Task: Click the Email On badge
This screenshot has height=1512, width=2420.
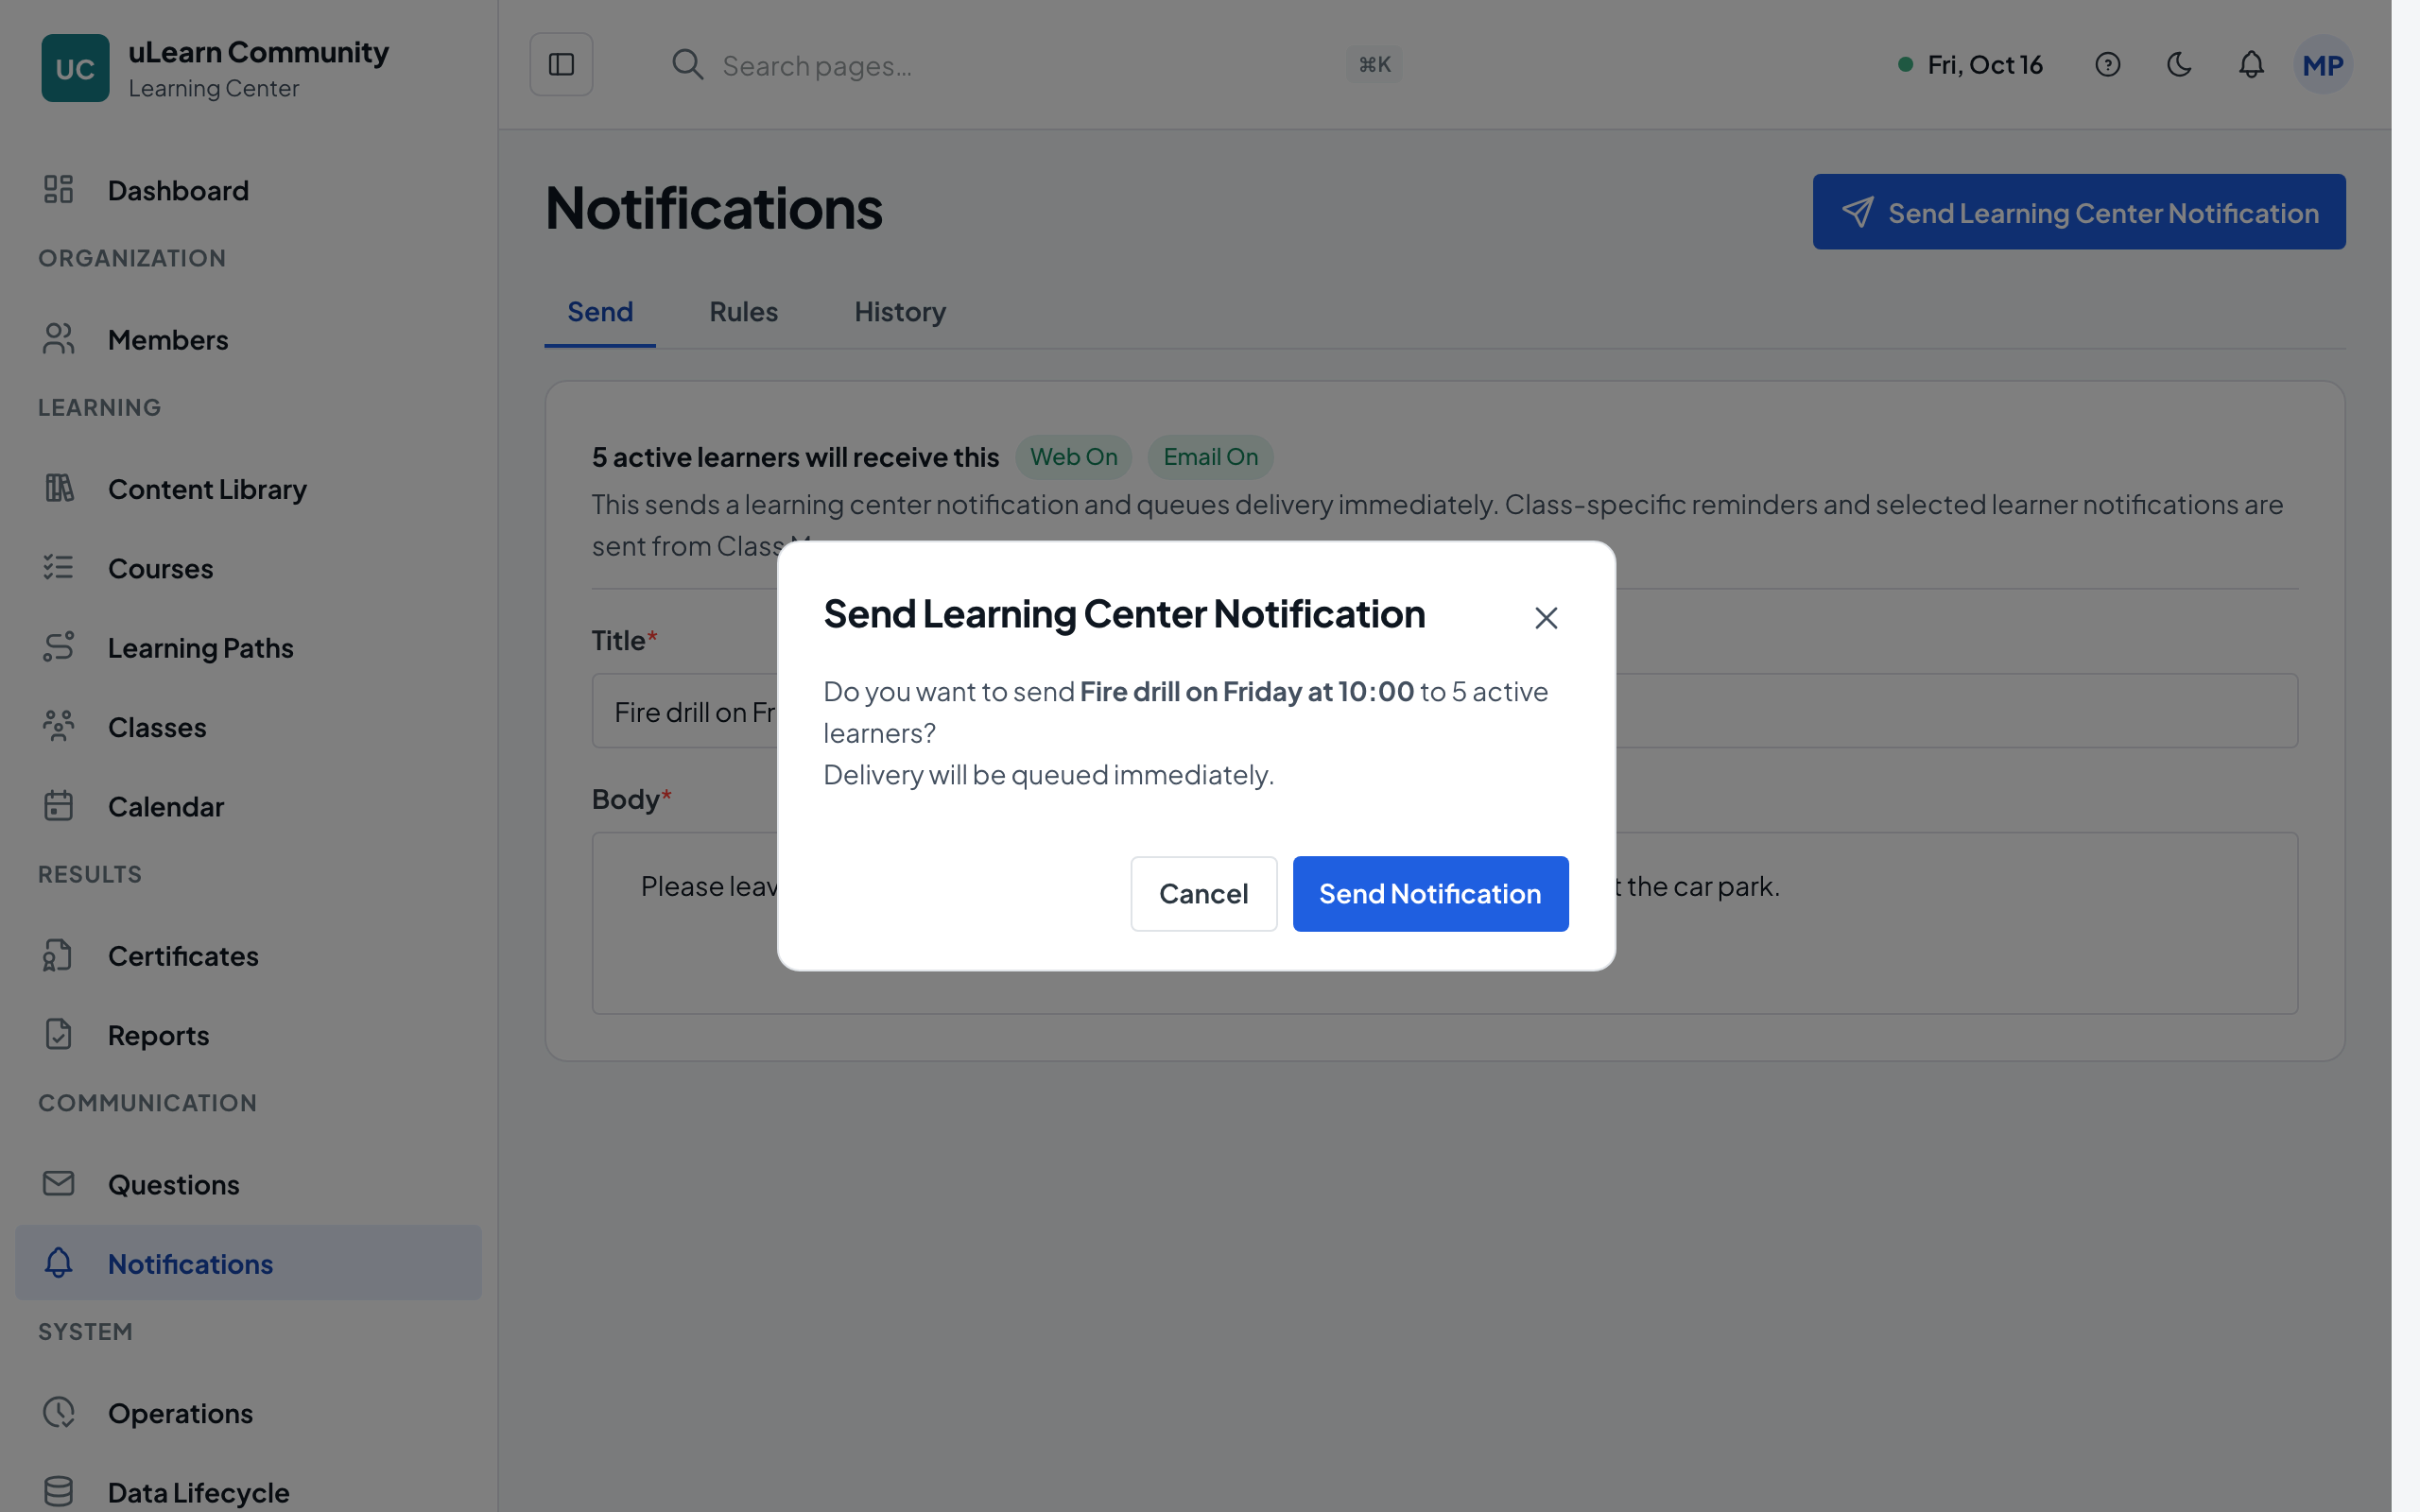Action: 1210,457
